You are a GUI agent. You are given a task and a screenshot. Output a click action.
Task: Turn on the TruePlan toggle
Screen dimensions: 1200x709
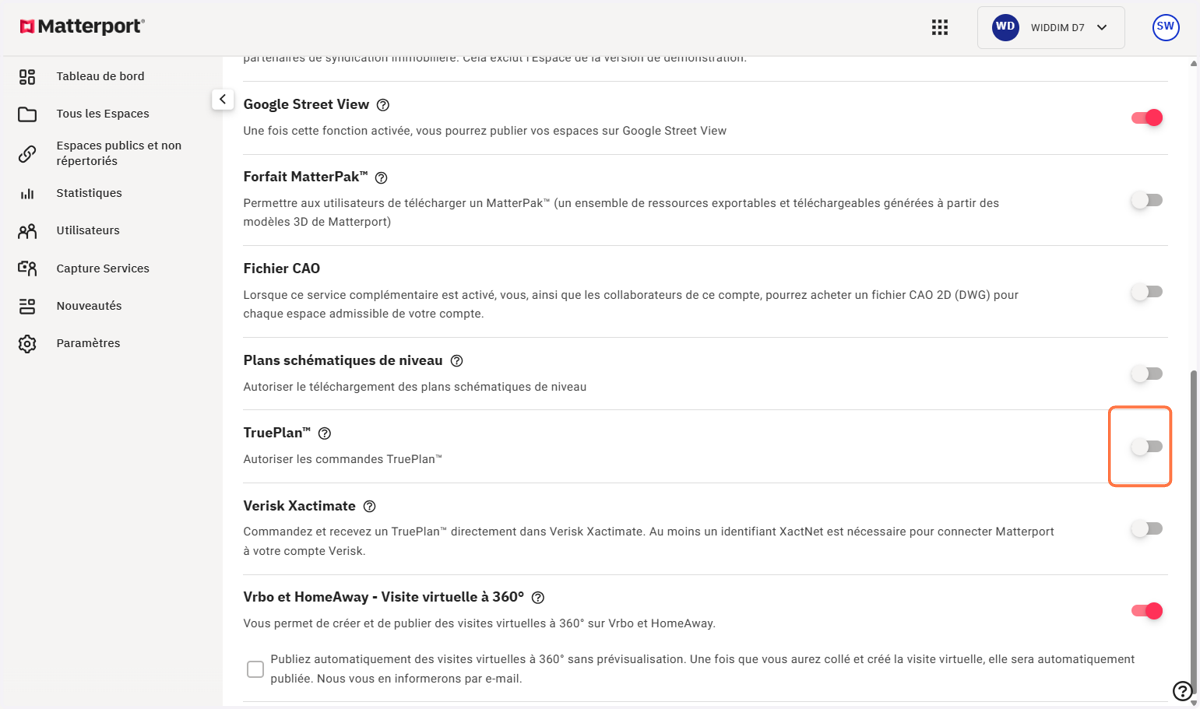click(1147, 447)
